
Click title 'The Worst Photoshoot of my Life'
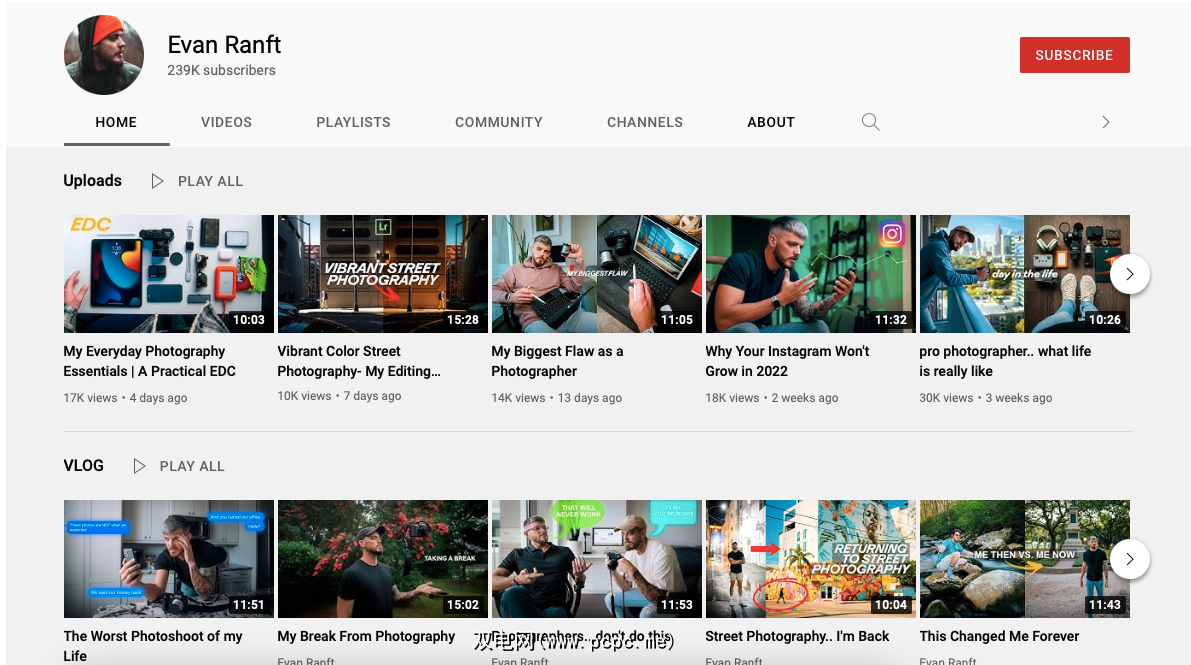[x=153, y=645]
